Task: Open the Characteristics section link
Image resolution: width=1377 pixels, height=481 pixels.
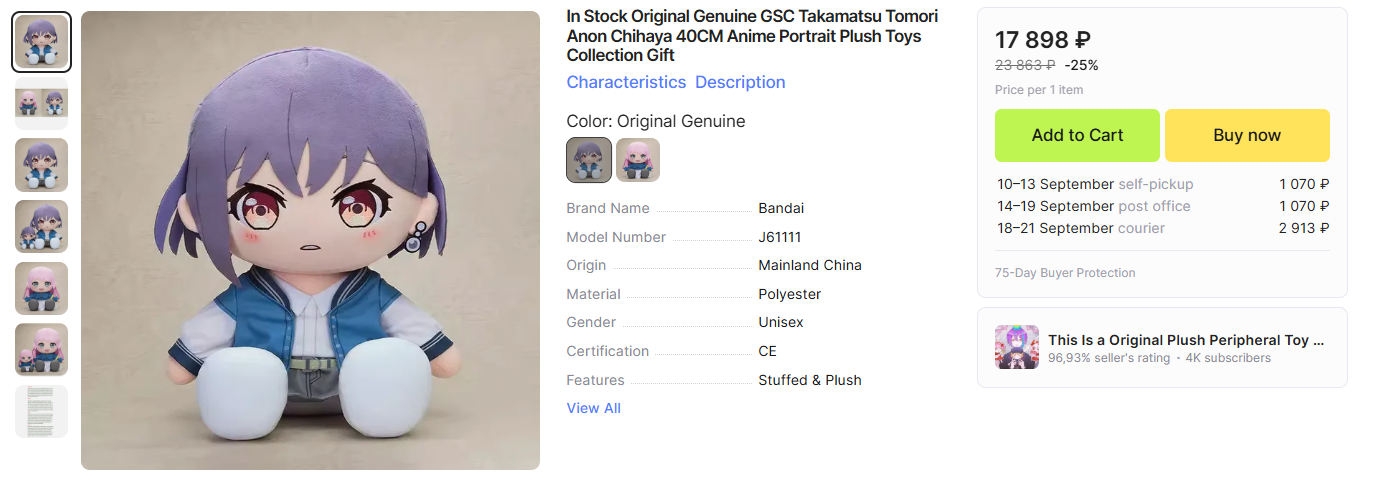Action: [626, 82]
